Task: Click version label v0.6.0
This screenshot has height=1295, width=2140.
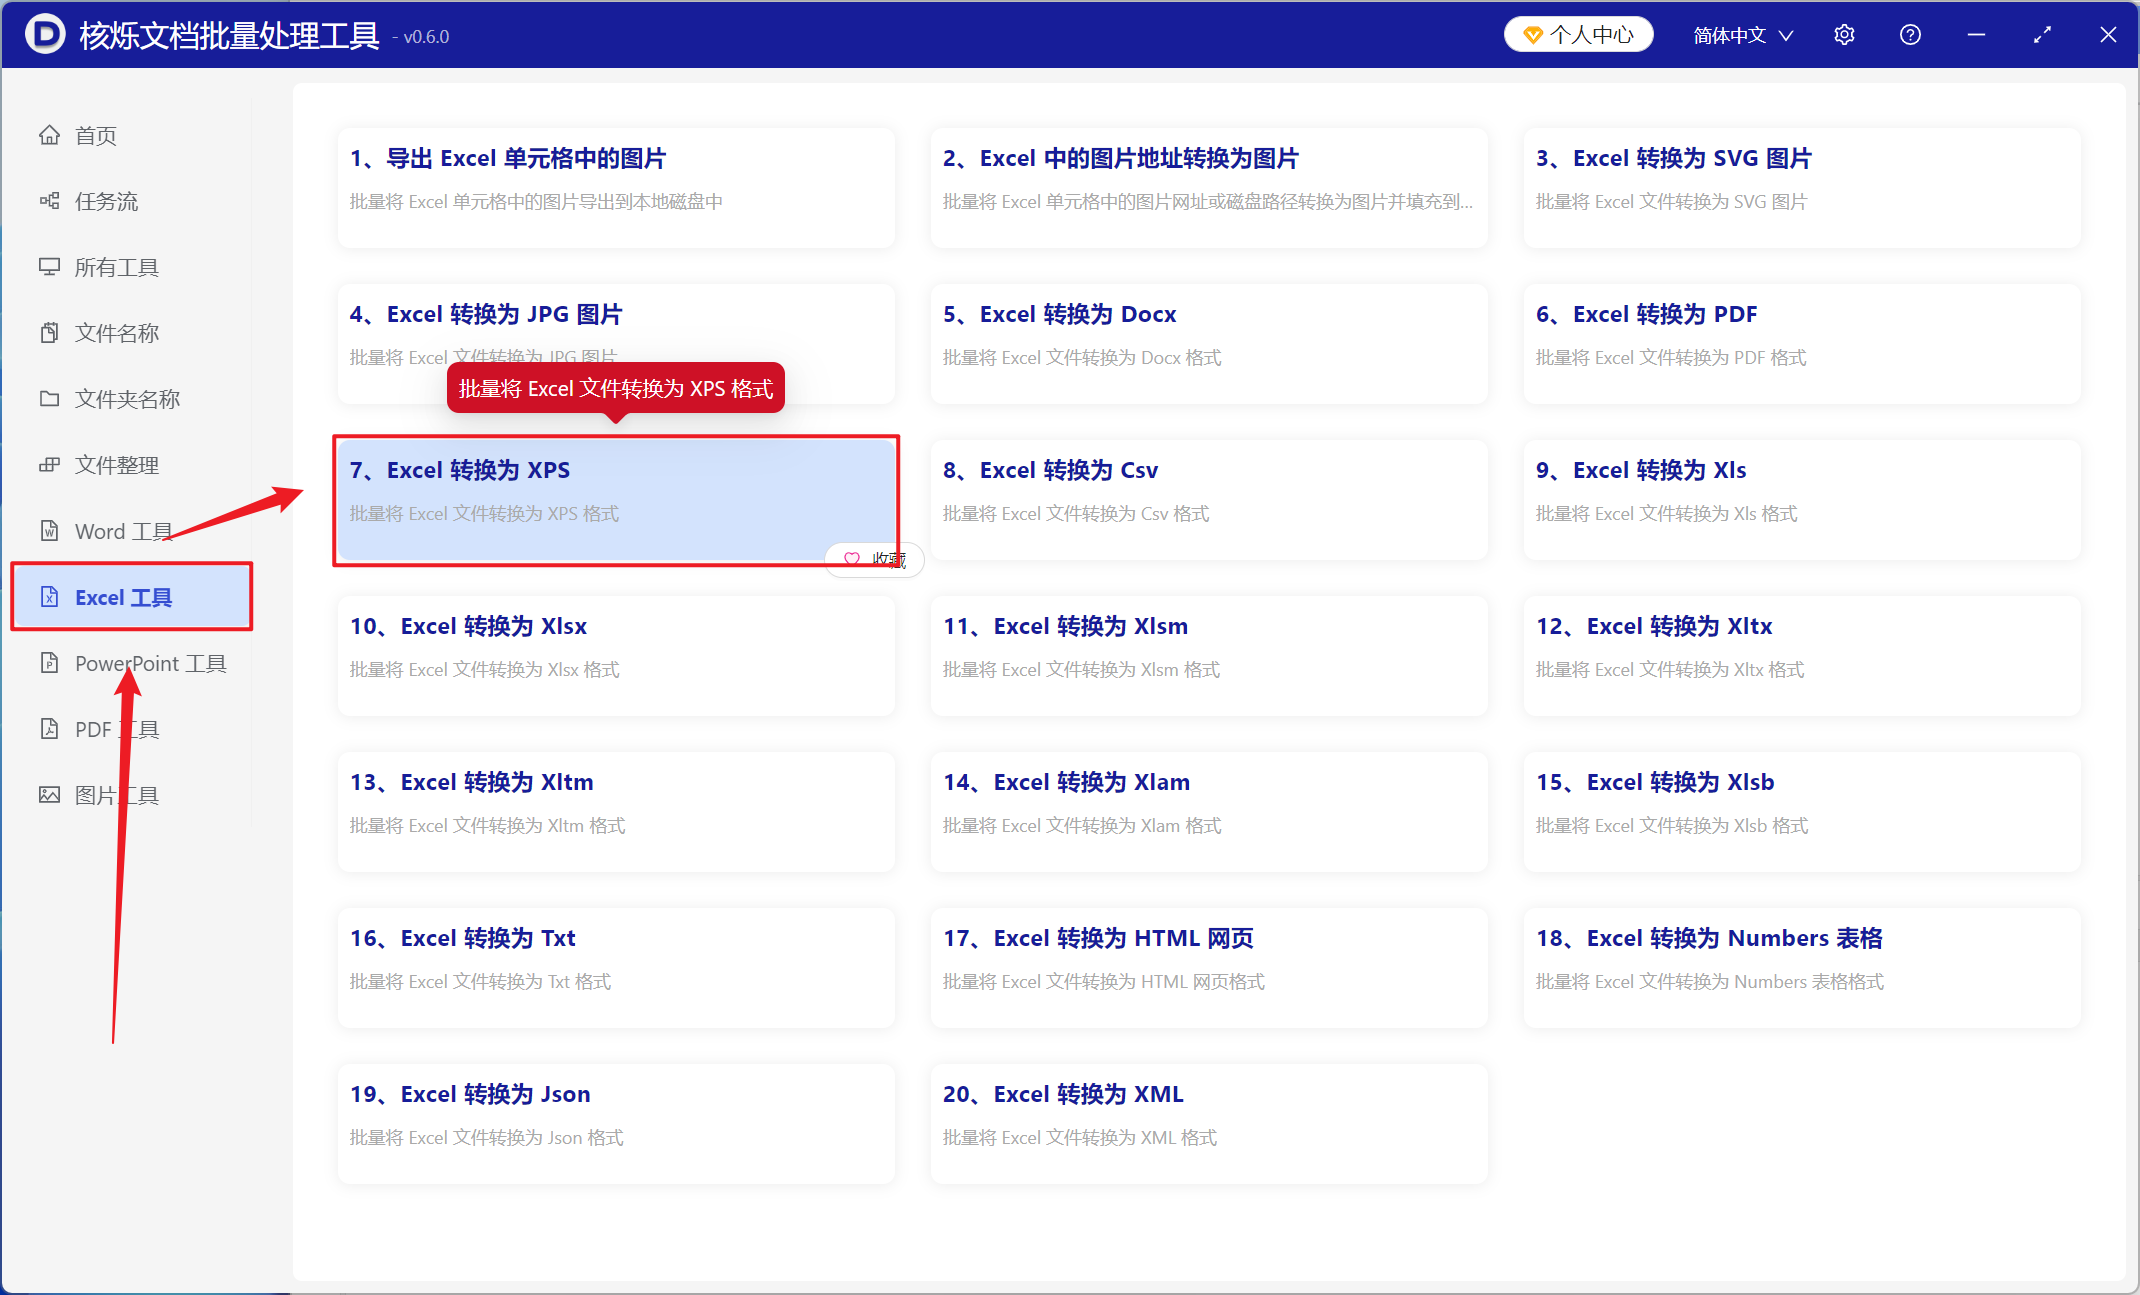Action: tap(420, 37)
